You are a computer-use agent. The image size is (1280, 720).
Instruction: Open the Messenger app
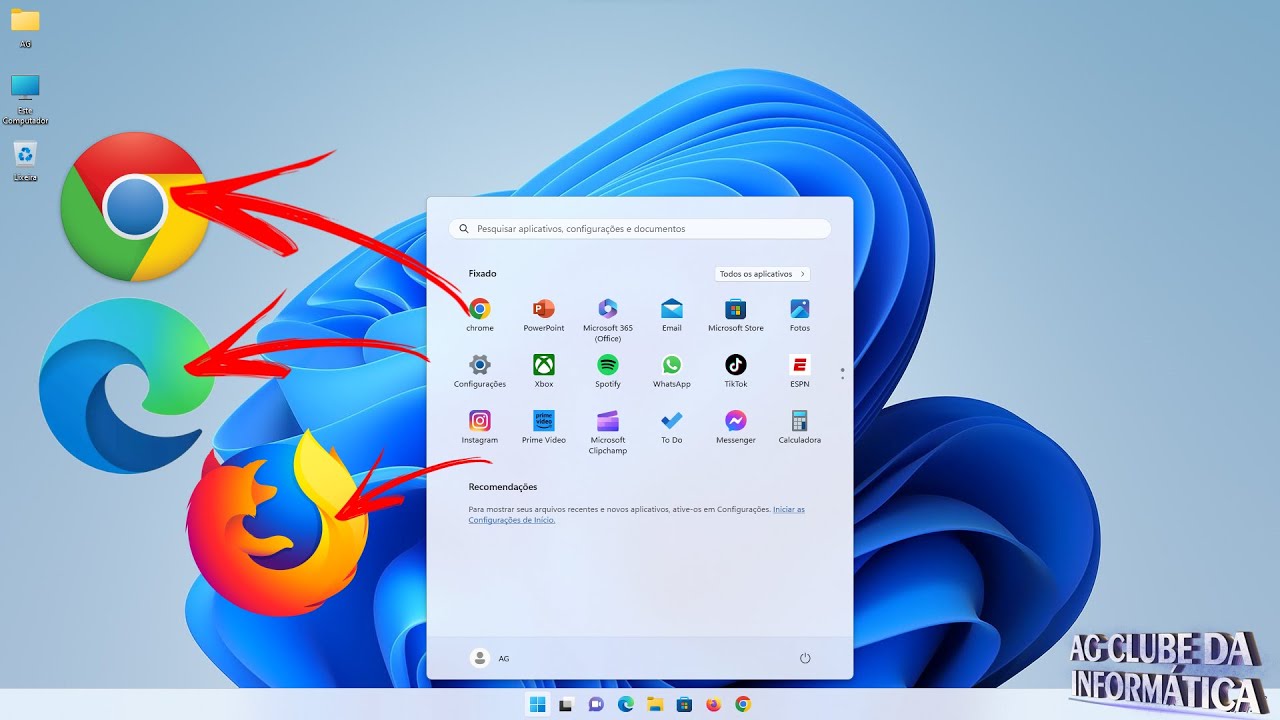click(736, 427)
